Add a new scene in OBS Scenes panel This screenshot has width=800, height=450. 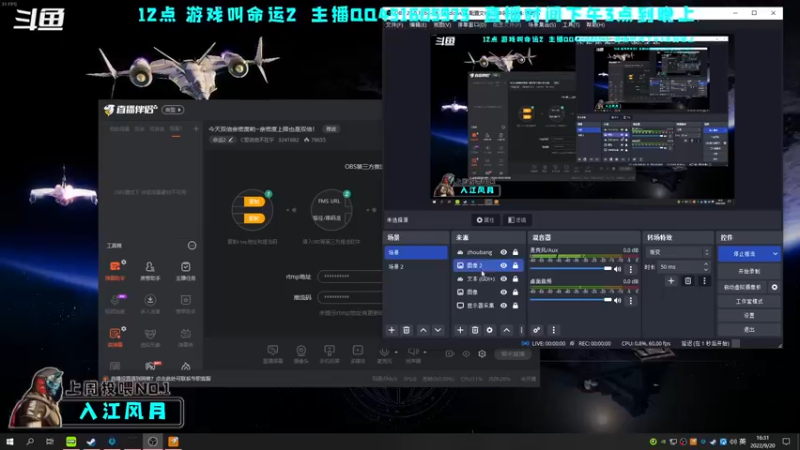391,330
